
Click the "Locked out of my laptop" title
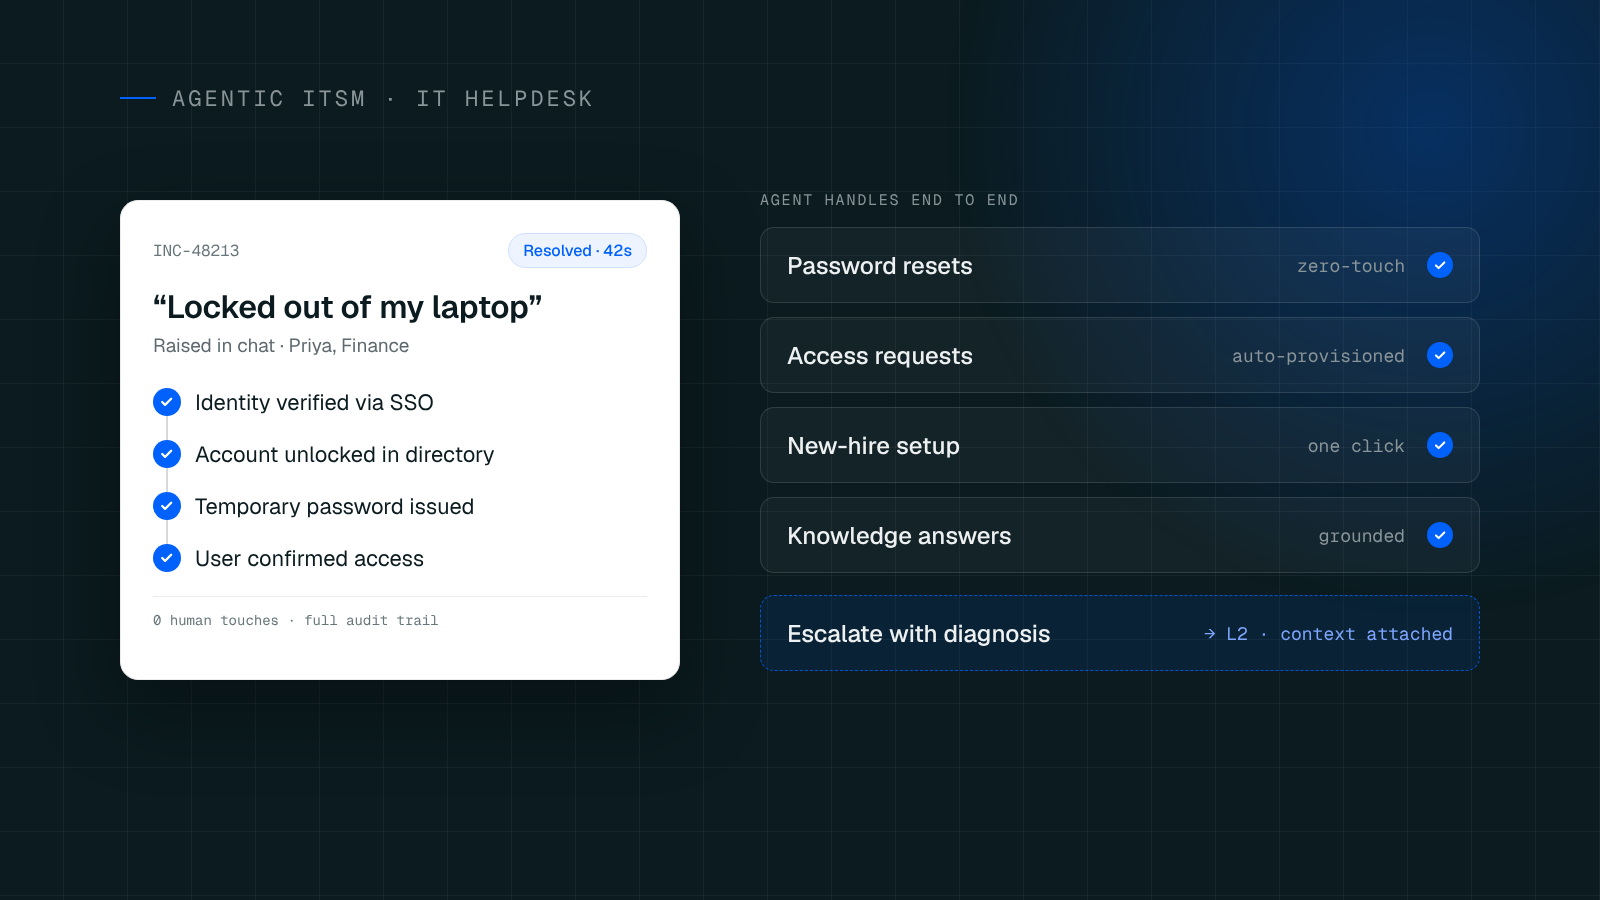point(347,307)
